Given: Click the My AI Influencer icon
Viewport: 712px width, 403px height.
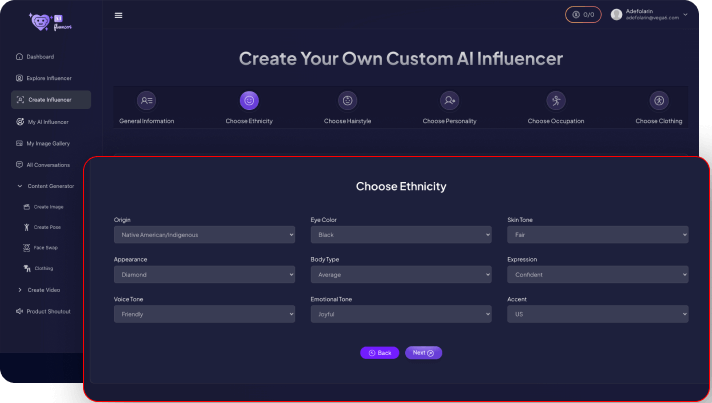Looking at the screenshot, I should tap(20, 122).
